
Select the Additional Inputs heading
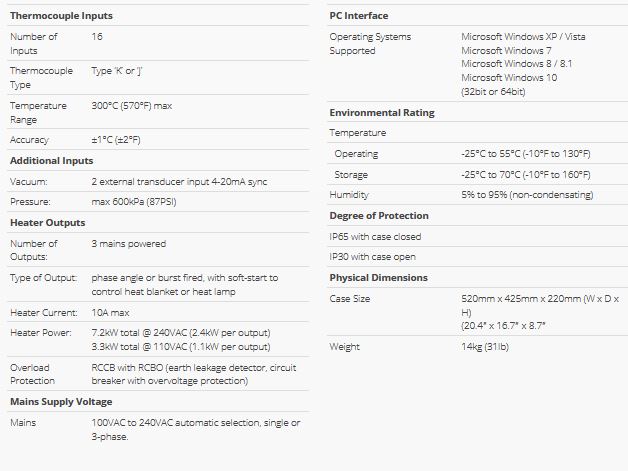pos(52,160)
